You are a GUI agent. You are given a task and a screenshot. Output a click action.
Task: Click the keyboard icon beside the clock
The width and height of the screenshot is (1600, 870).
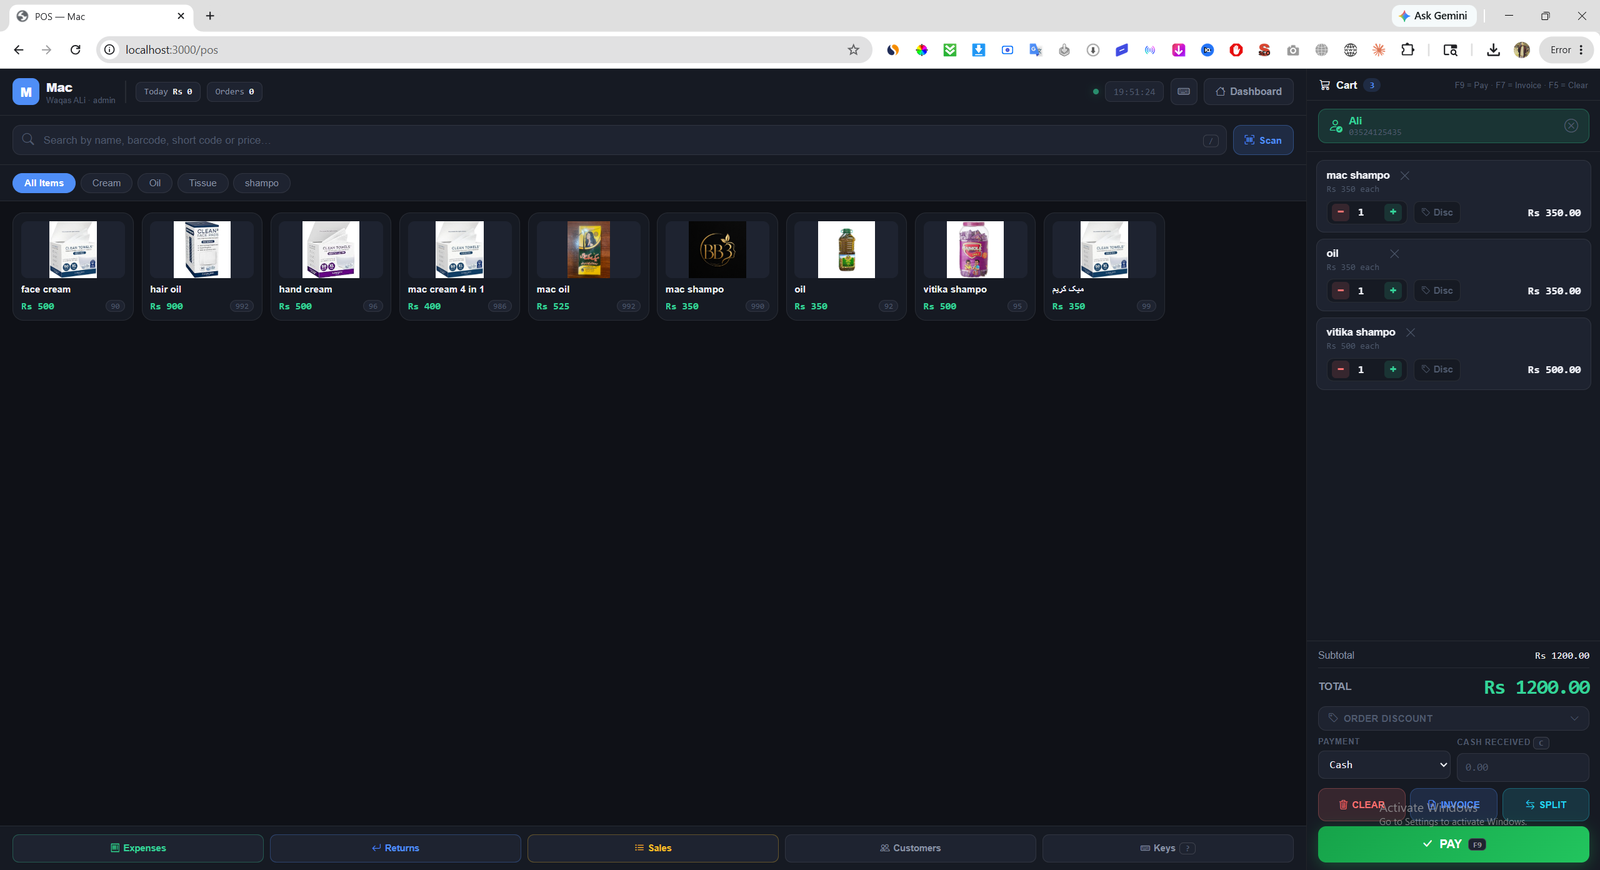pos(1183,91)
